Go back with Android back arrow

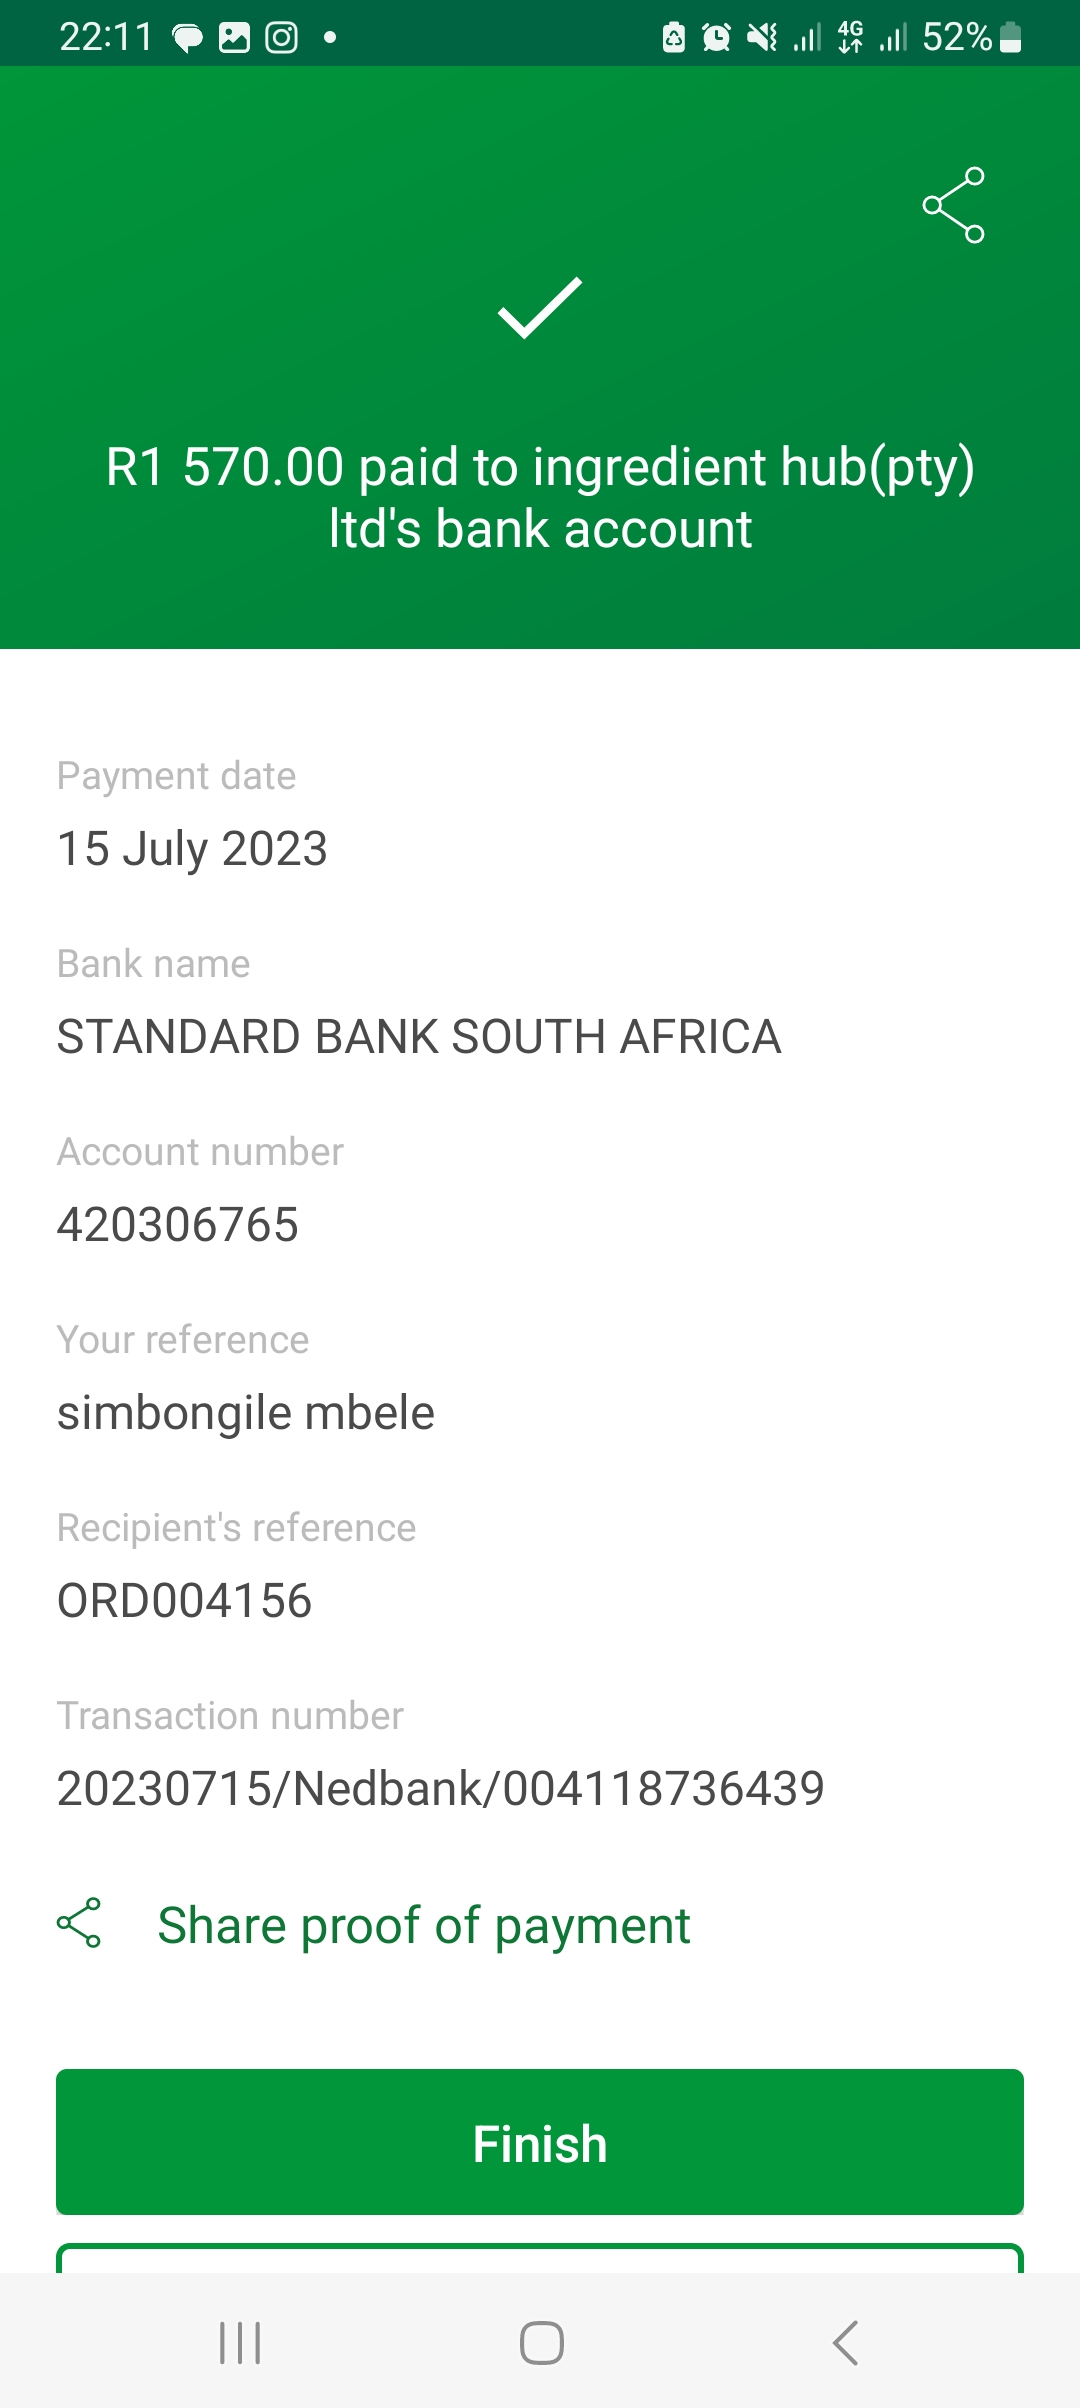(x=845, y=2342)
